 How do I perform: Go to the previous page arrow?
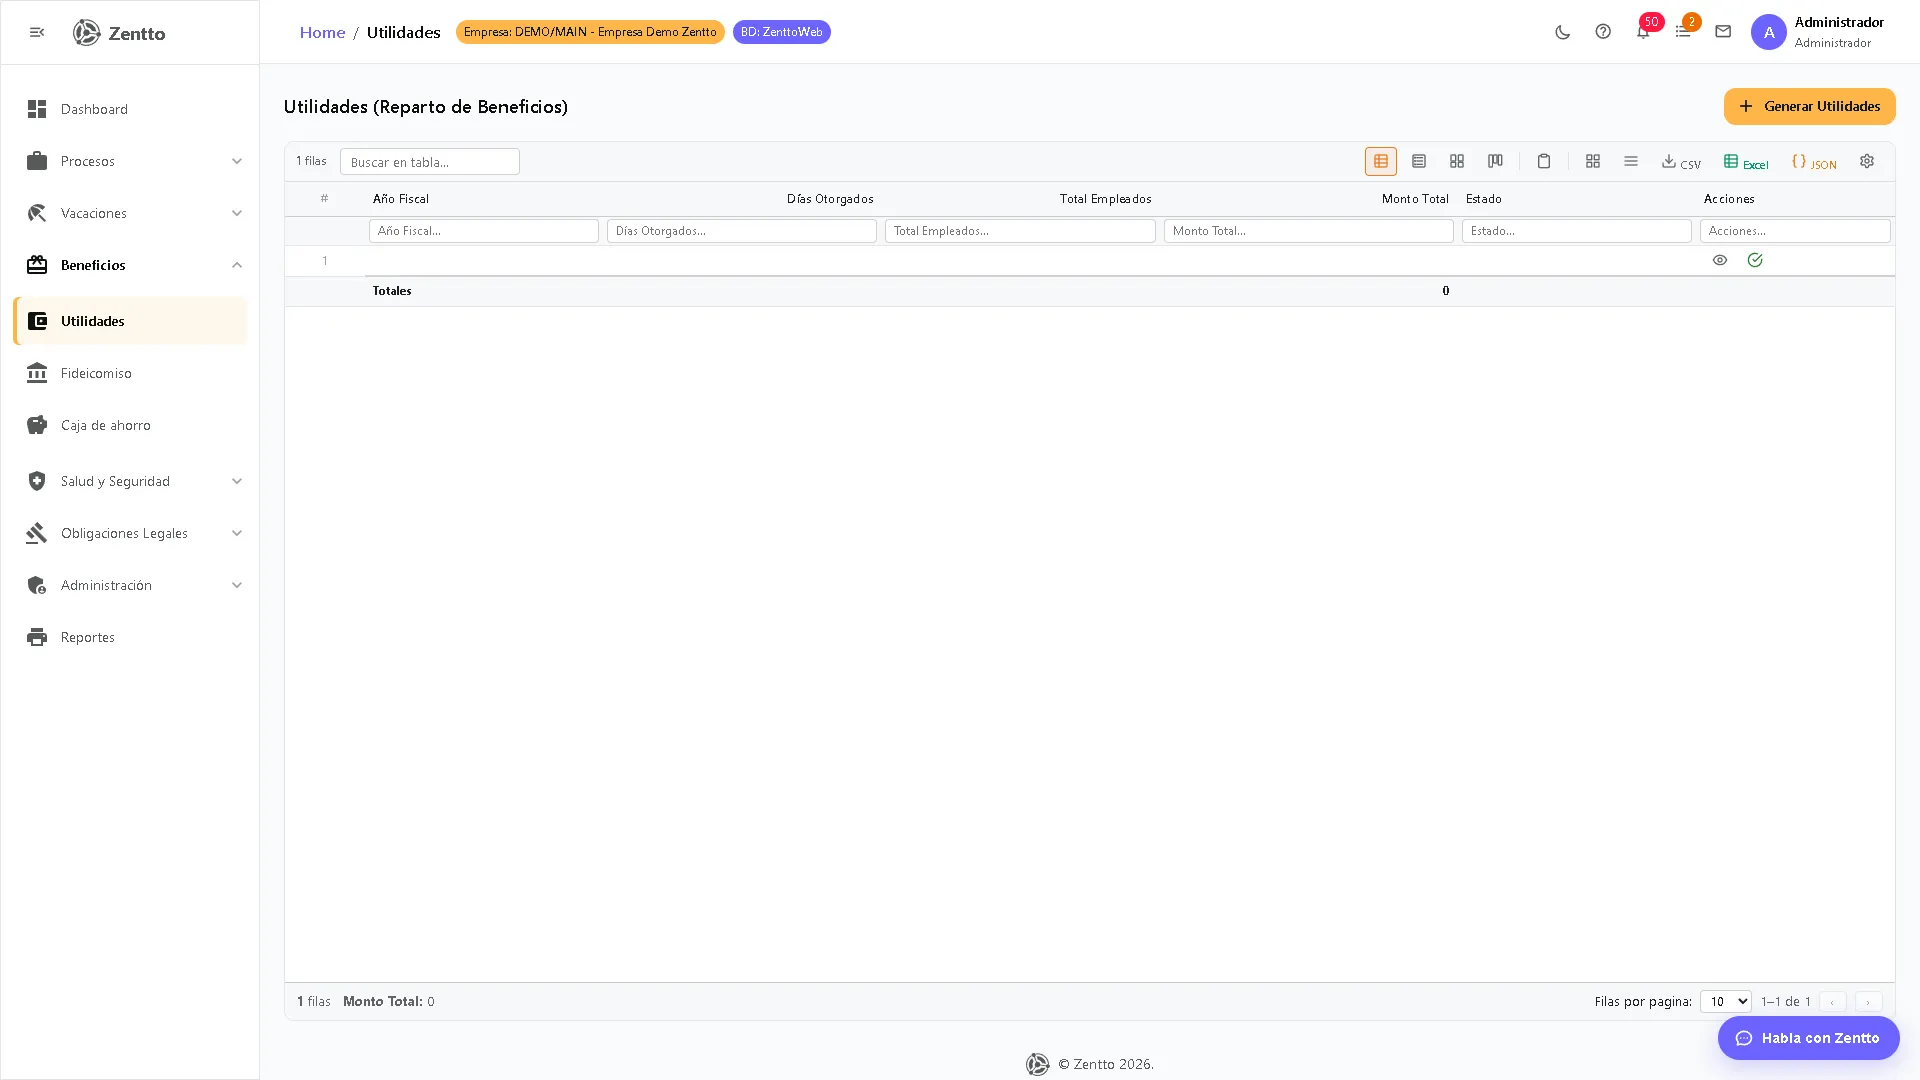tap(1833, 1001)
